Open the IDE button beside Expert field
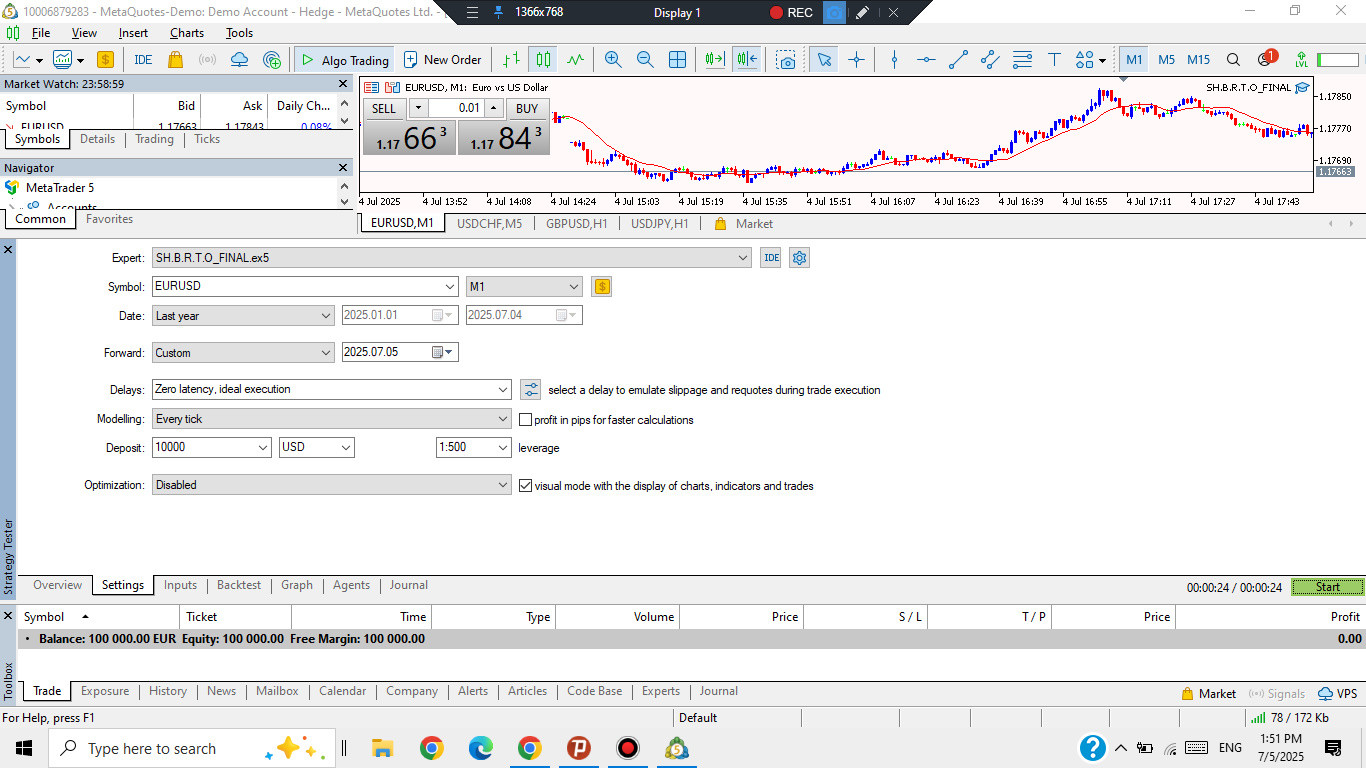Screen dimensions: 1366x768 click(771, 258)
